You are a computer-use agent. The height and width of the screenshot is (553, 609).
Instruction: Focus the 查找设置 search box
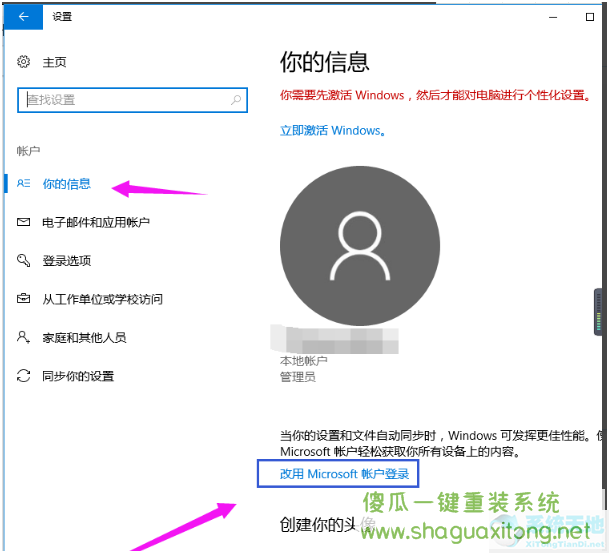tap(132, 100)
